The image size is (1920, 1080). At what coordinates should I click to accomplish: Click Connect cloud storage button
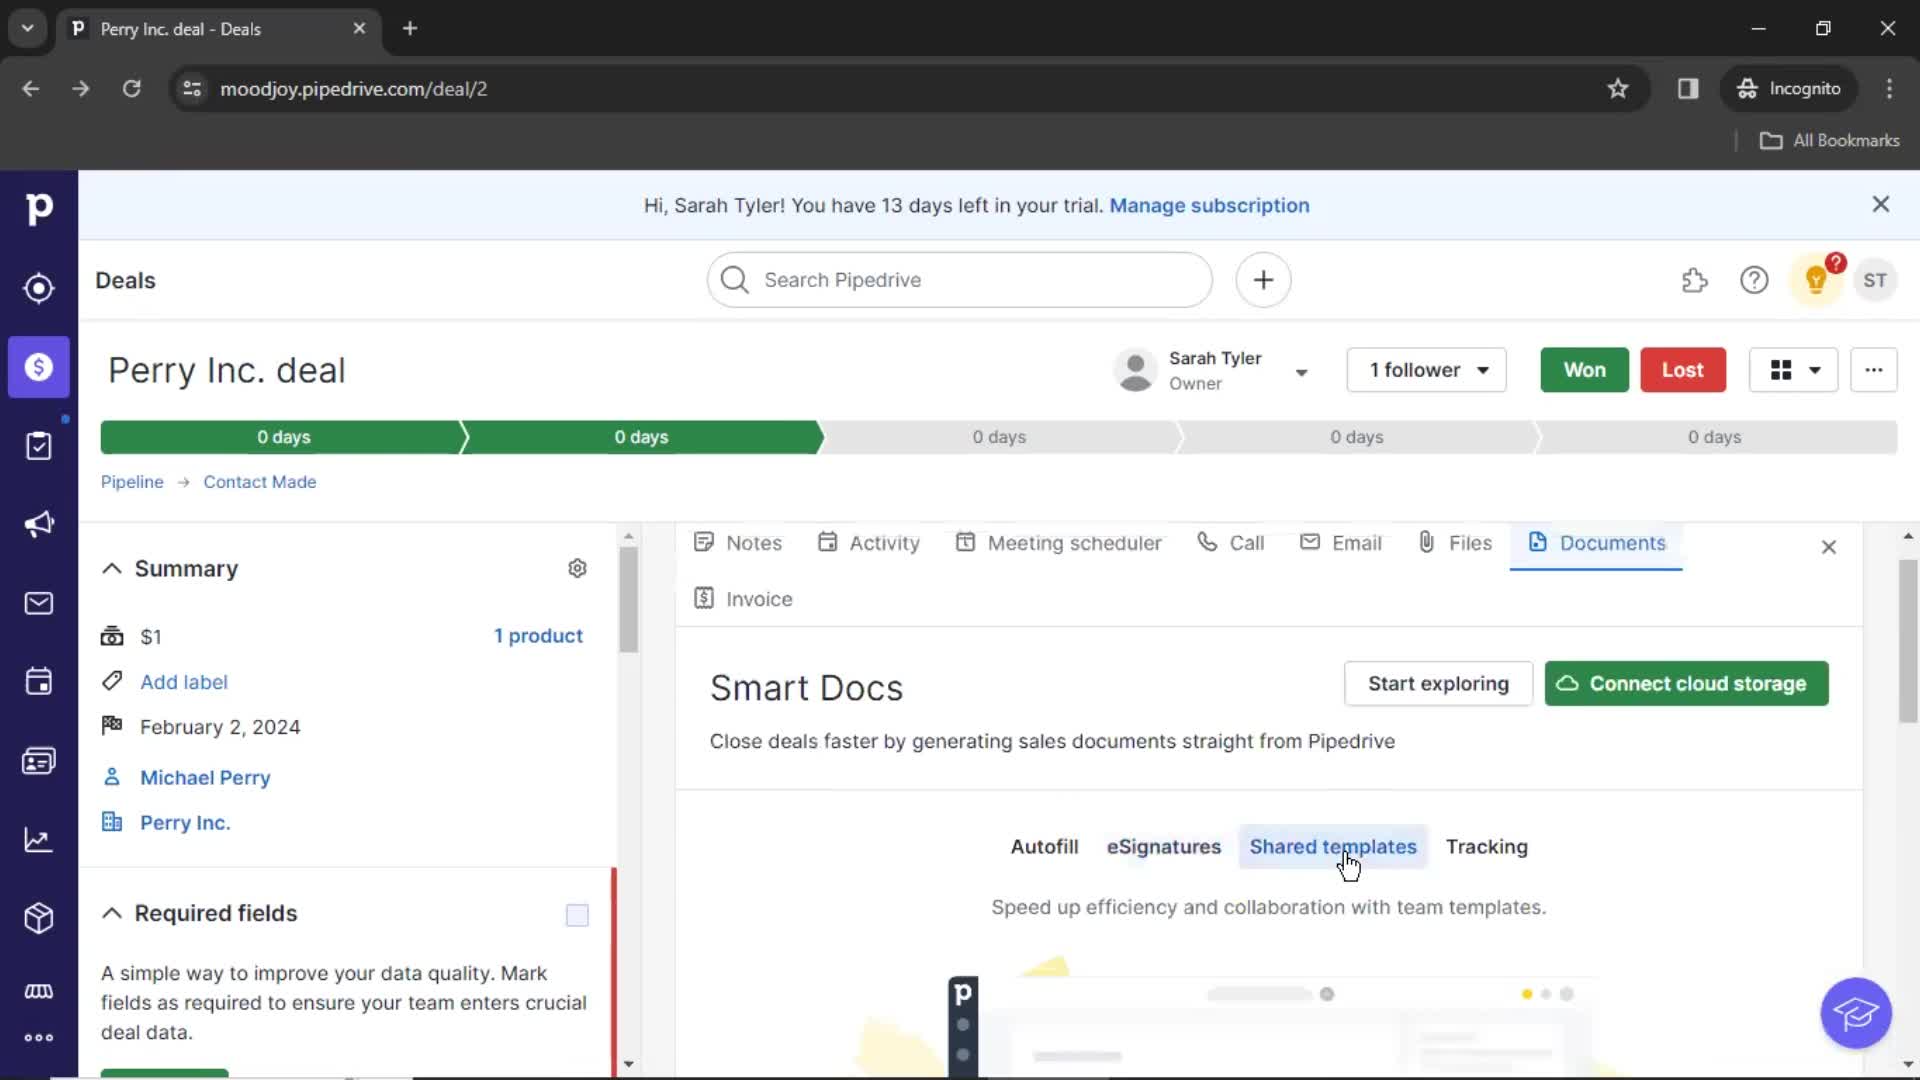click(x=1685, y=683)
